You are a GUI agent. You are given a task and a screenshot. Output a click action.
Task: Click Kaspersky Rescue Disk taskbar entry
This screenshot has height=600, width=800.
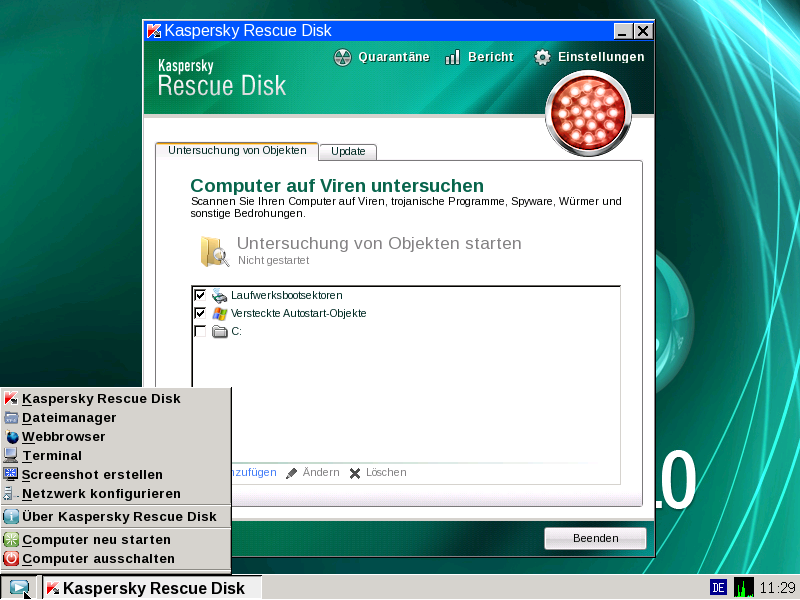pos(152,587)
